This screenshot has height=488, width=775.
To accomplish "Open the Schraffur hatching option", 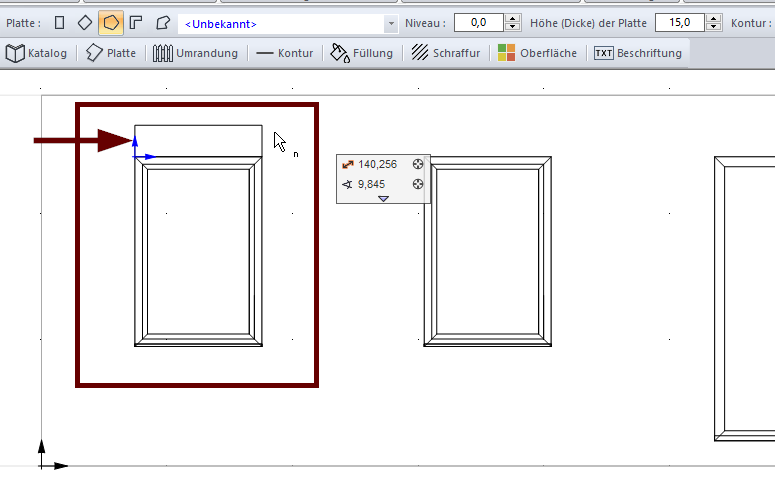I will pos(445,53).
